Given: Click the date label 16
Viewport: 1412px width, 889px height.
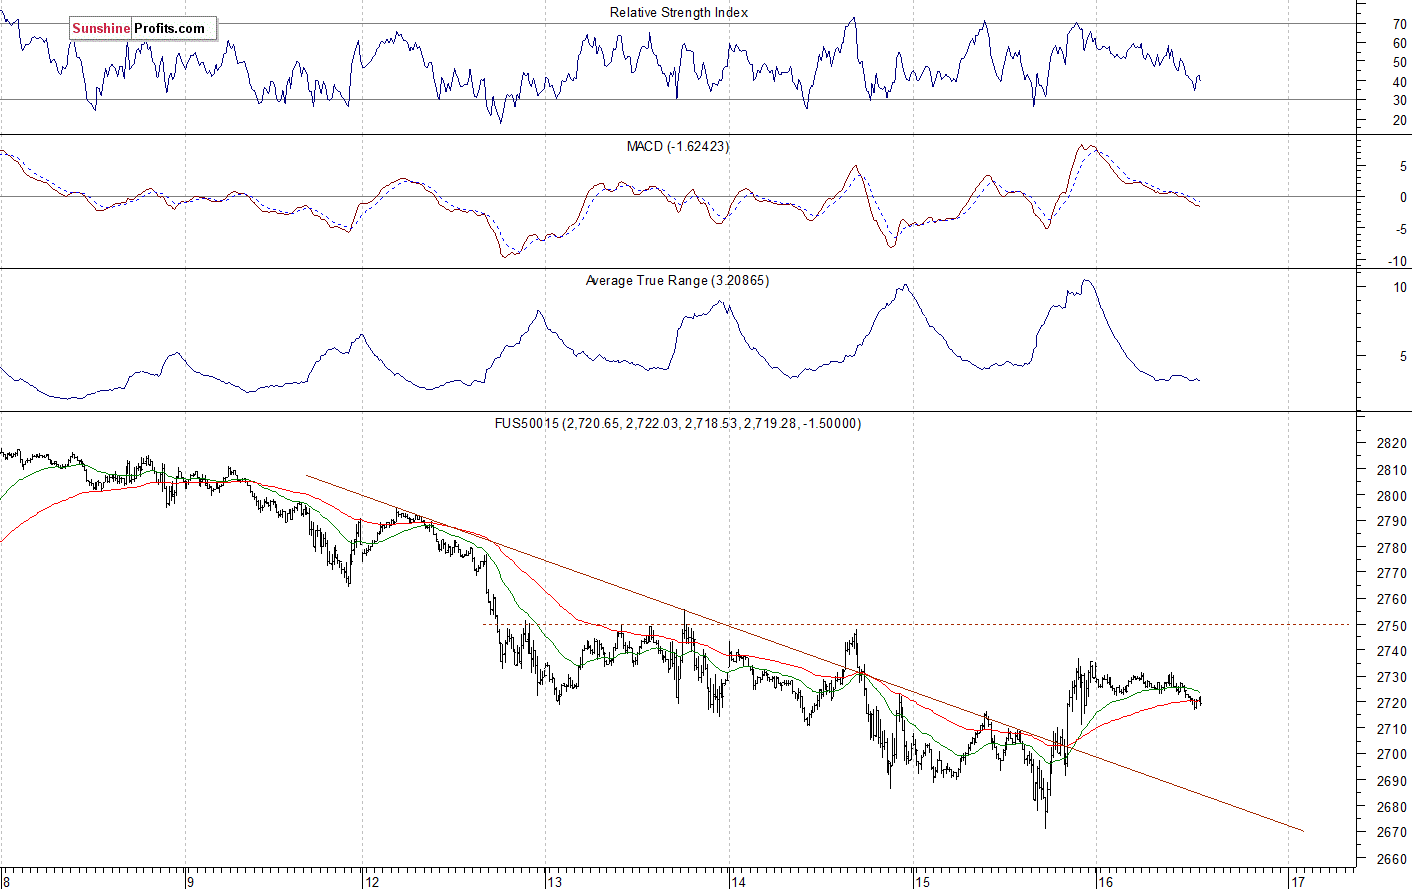Looking at the screenshot, I should tap(1104, 882).
